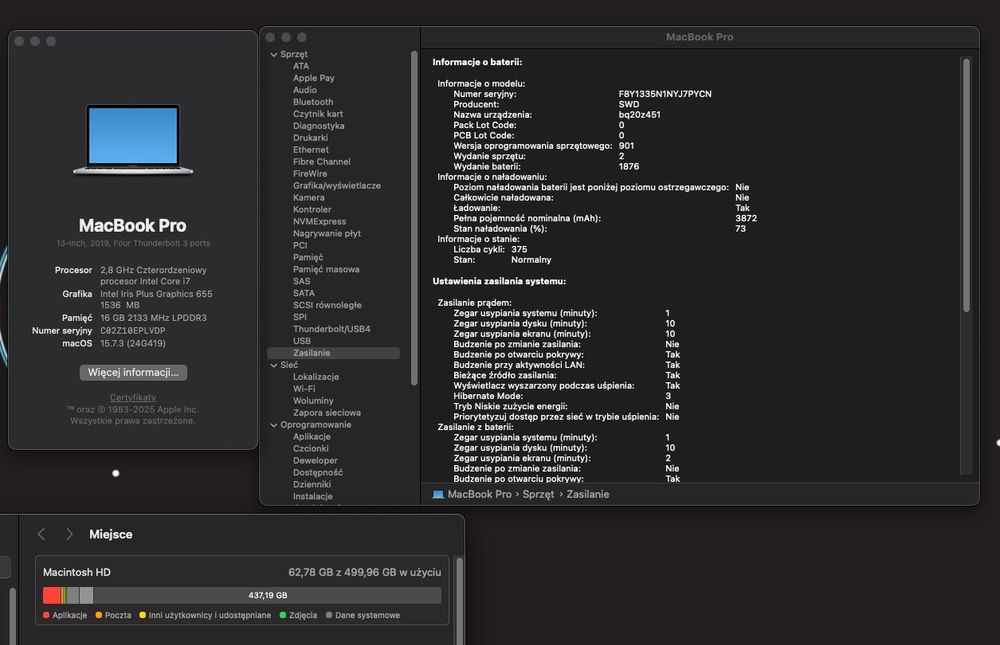Click Macintosh HD volume name
The width and height of the screenshot is (1000, 645).
coord(77,572)
